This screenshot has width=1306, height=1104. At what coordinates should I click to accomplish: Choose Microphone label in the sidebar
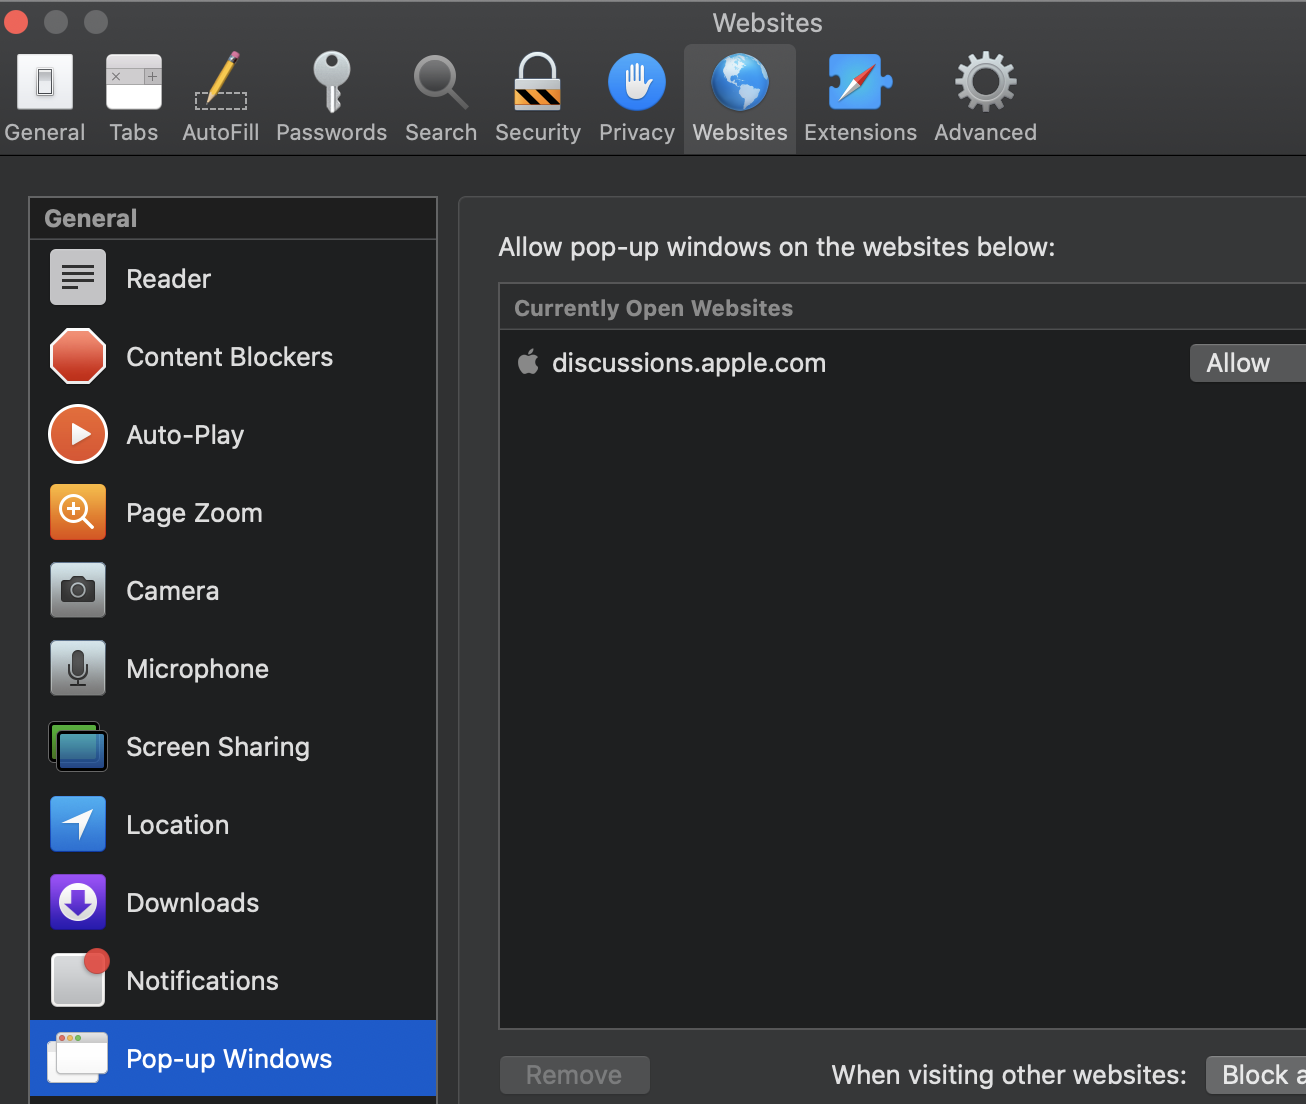coord(198,669)
